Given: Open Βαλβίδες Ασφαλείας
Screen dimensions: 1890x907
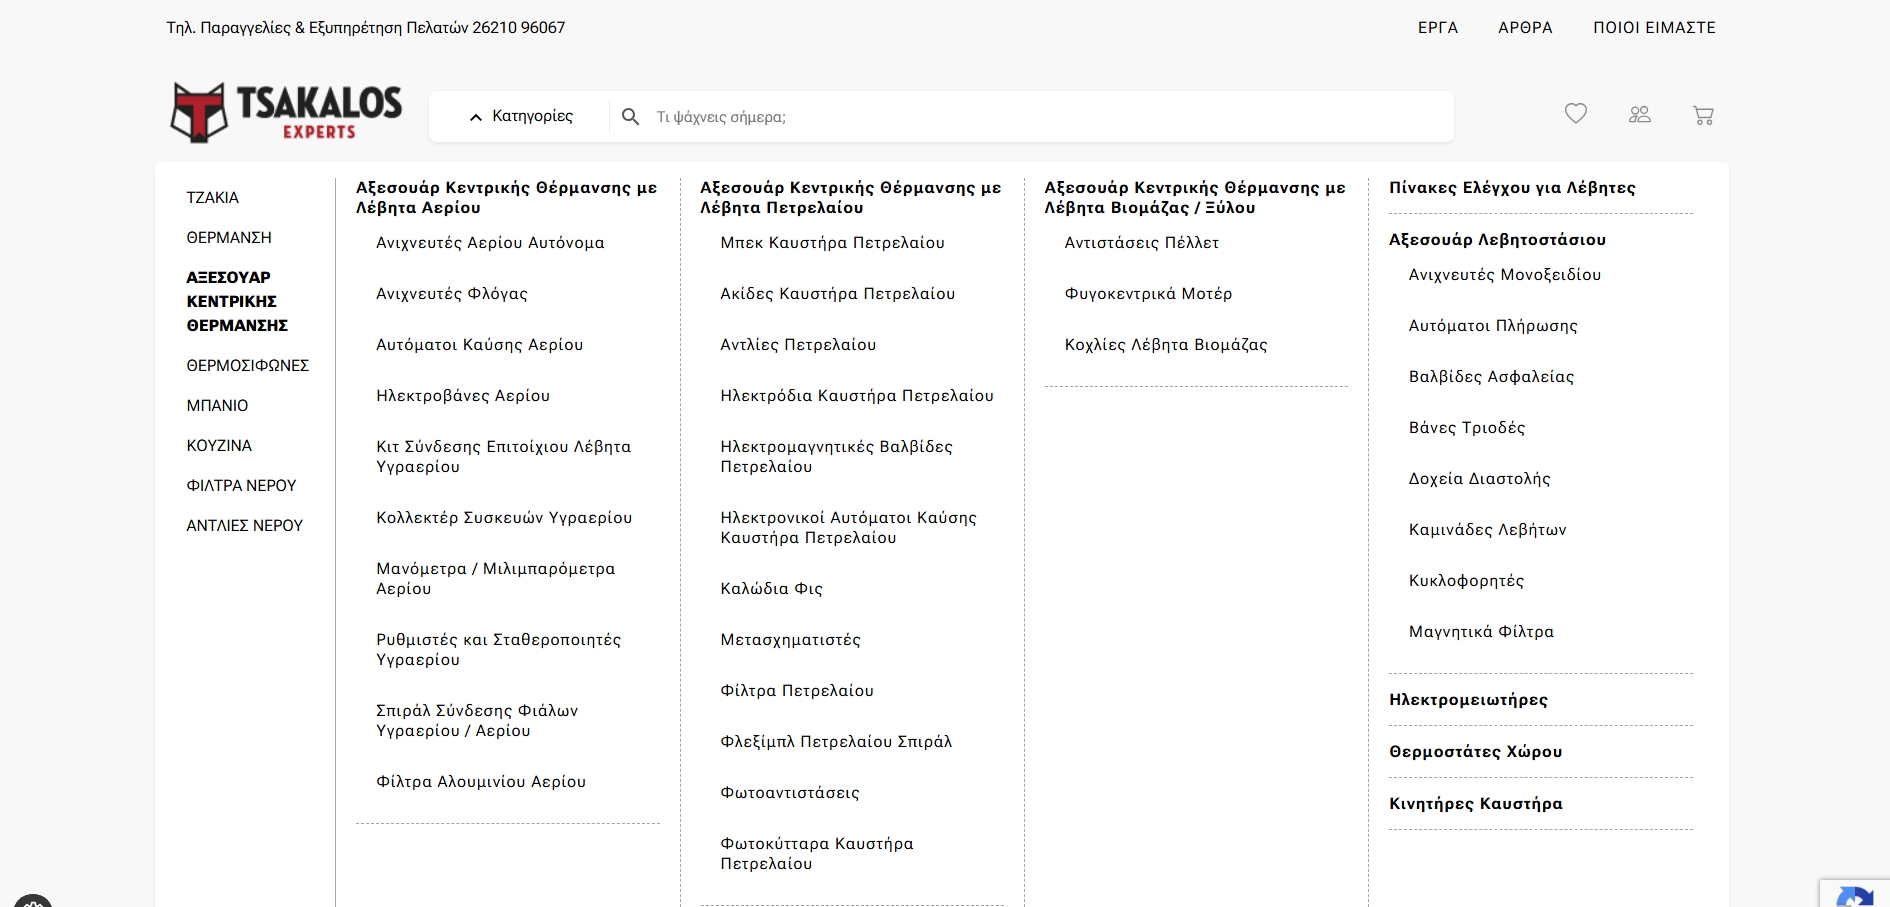Looking at the screenshot, I should [1491, 377].
